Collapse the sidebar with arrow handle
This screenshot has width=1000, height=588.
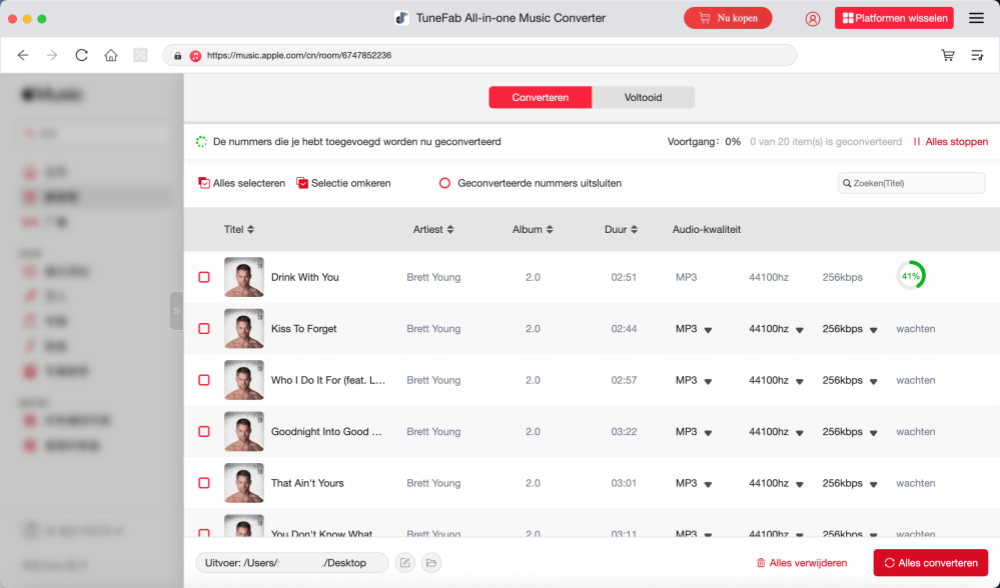pyautogui.click(x=177, y=311)
